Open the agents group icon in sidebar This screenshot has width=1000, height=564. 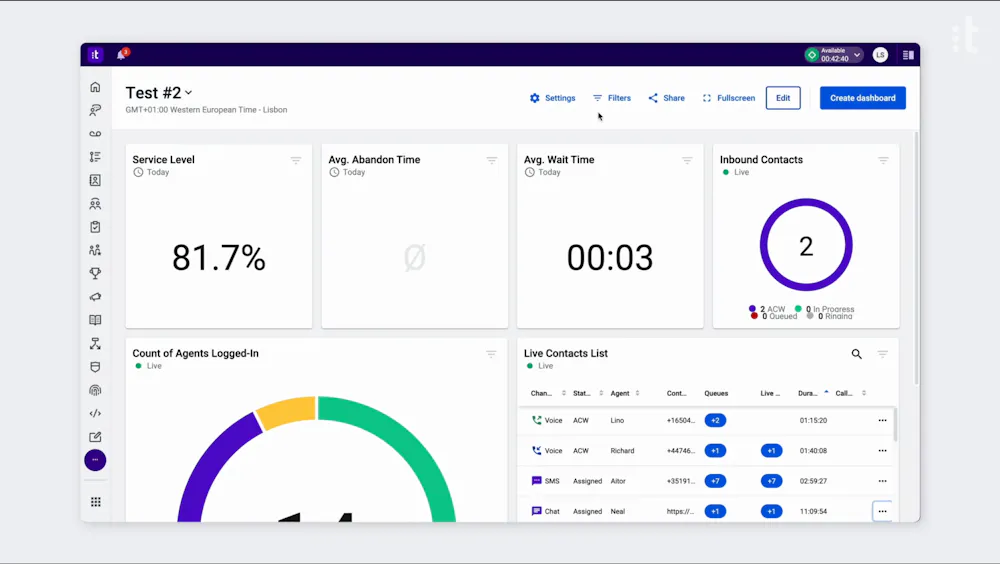pyautogui.click(x=95, y=204)
